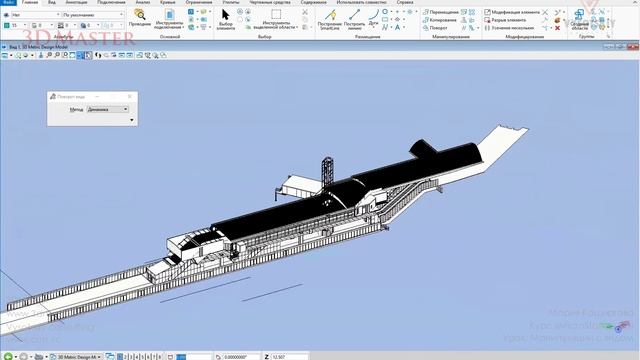Select the Построить линию tool
Screen dimensions: 640x360
coord(354,19)
